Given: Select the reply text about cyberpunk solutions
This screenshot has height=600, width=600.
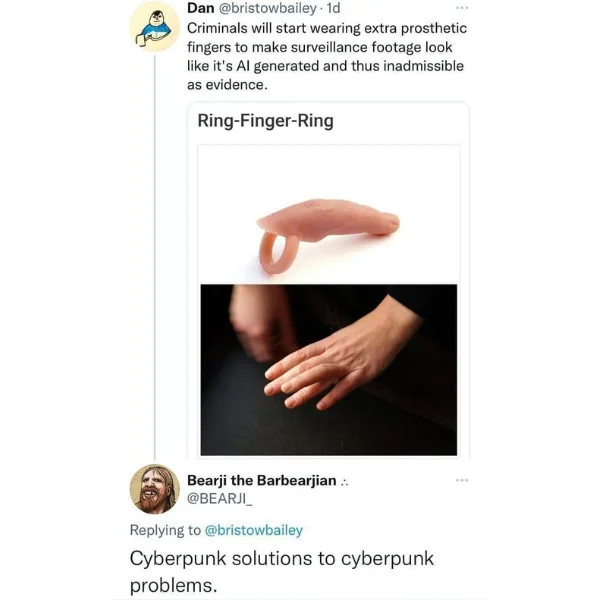Looking at the screenshot, I should tap(282, 571).
